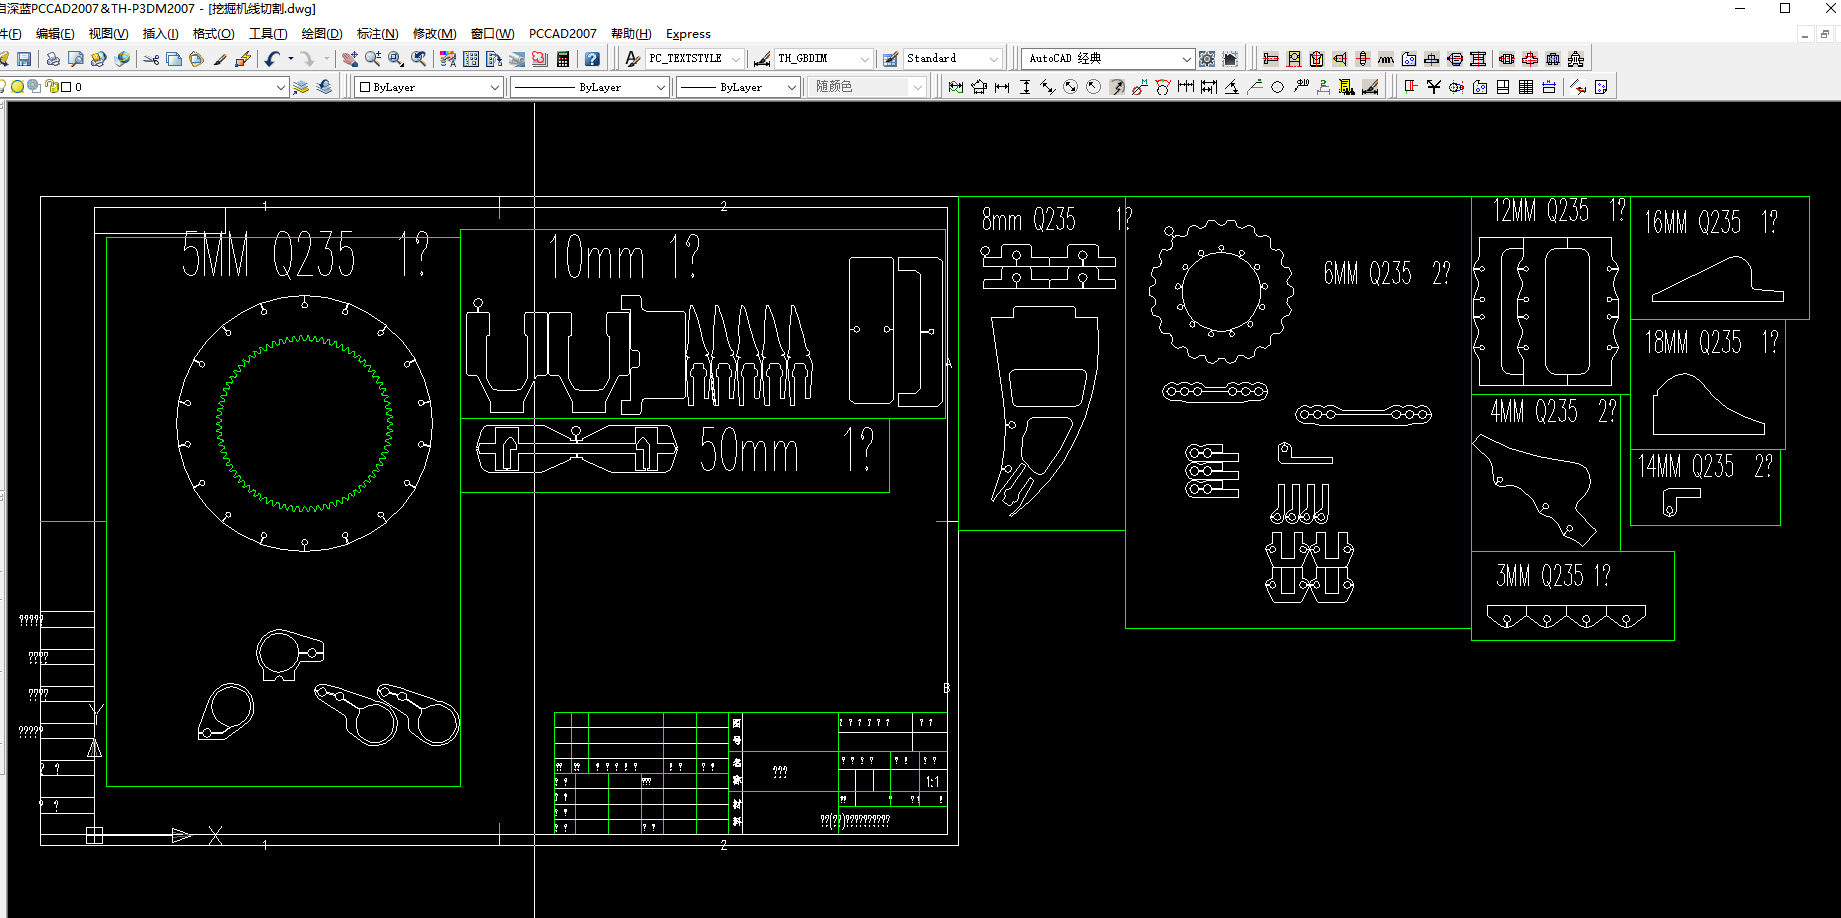The width and height of the screenshot is (1841, 918).
Task: Toggle layer lock padlock icon
Action: coord(51,87)
